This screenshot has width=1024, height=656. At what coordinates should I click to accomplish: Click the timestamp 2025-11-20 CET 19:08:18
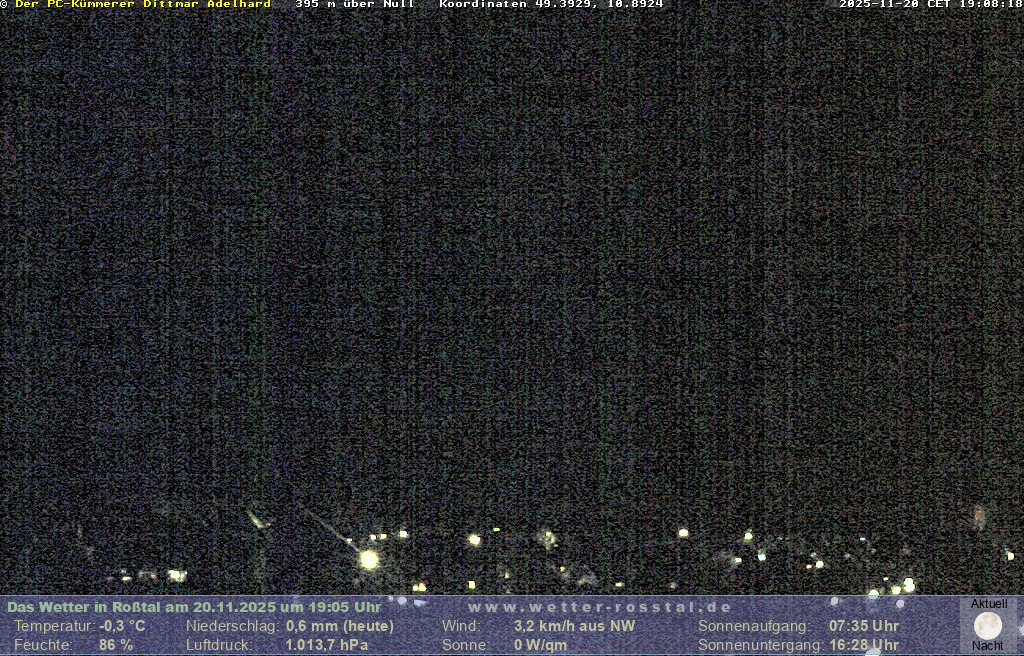[x=930, y=5]
